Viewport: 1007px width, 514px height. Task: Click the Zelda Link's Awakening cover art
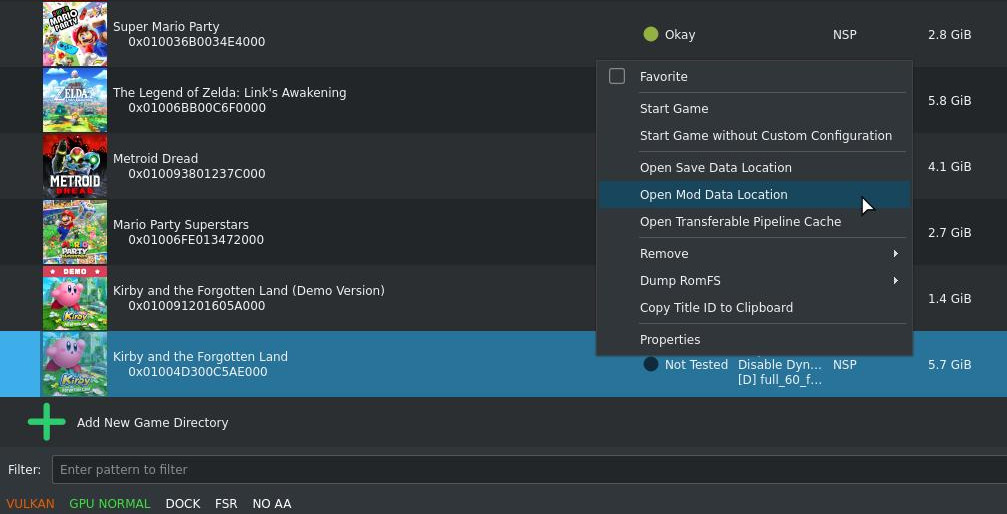(x=74, y=100)
